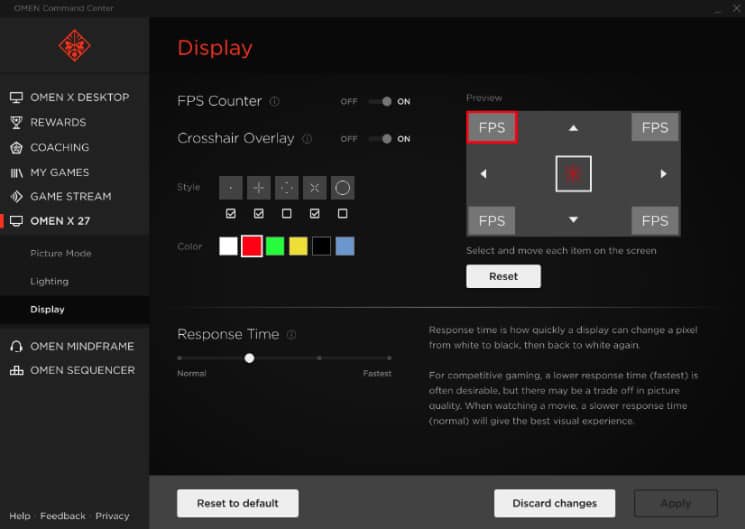Choose the circle crosshair style
Viewport: 745px width, 529px height.
click(x=343, y=187)
